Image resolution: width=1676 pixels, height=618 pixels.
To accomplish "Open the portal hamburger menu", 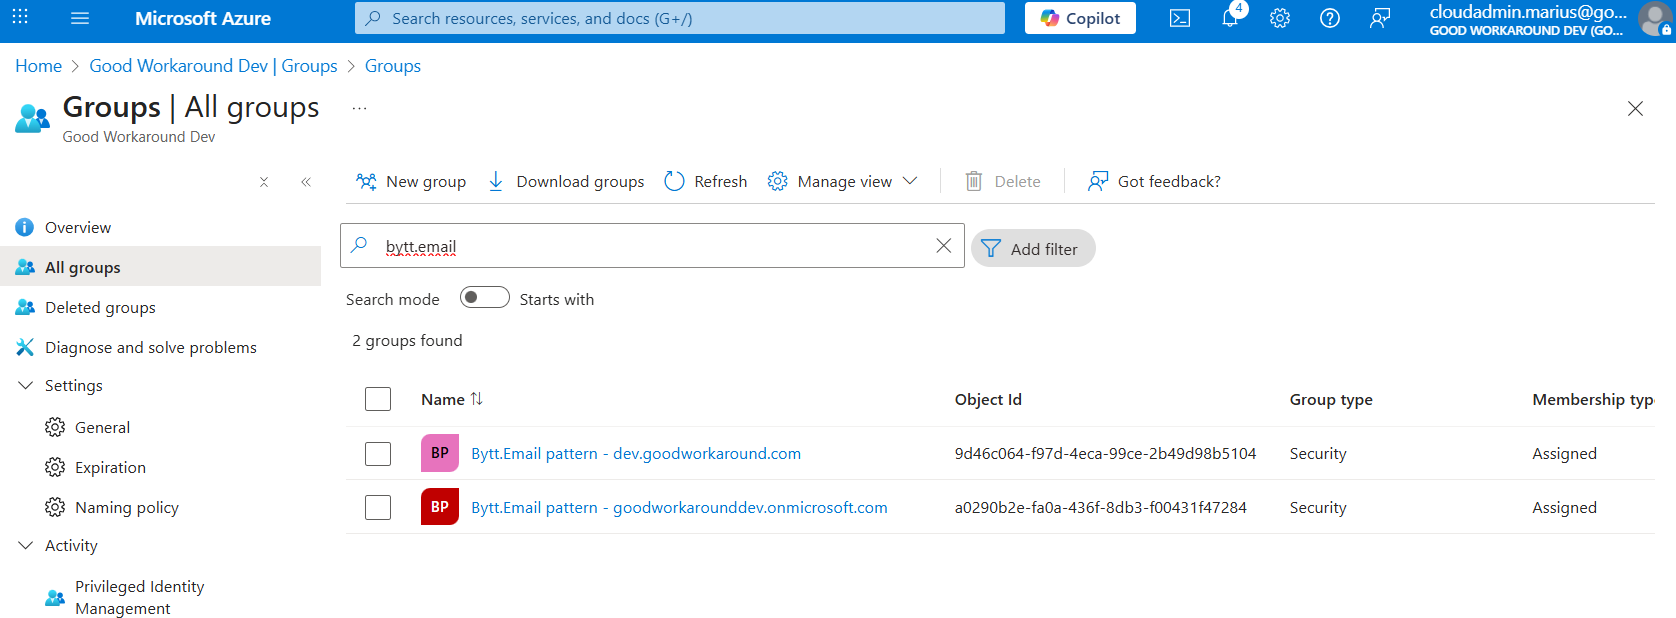I will click(x=80, y=18).
